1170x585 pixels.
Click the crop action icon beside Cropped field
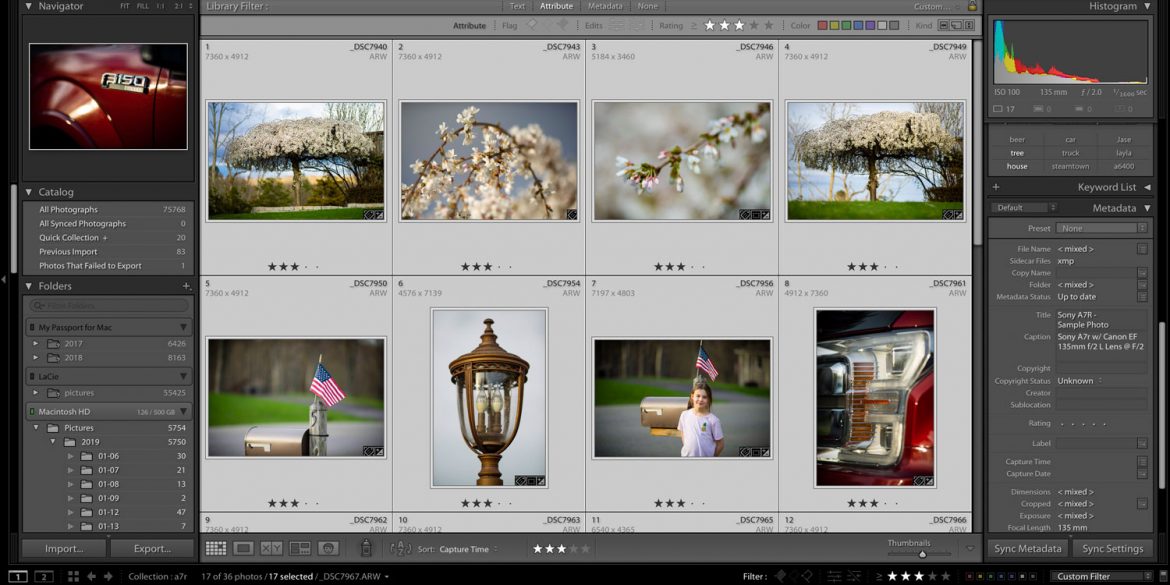click(x=1142, y=504)
